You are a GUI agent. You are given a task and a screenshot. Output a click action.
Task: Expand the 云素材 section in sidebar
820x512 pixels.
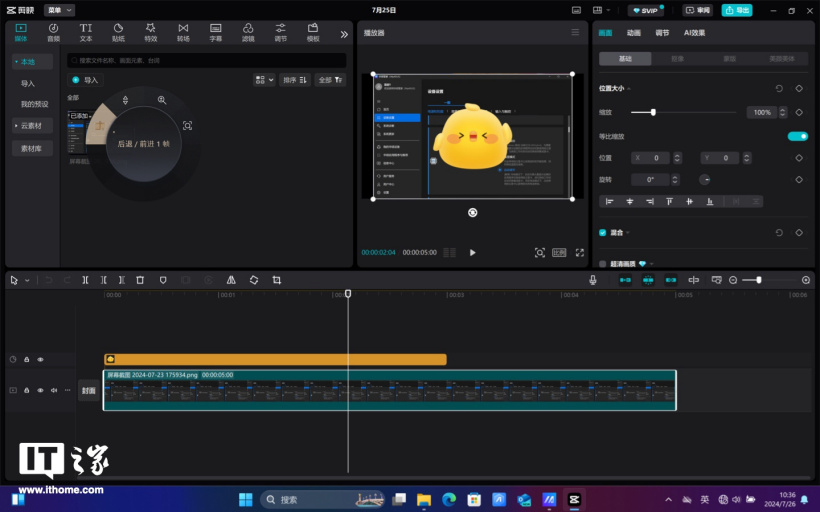click(32, 126)
